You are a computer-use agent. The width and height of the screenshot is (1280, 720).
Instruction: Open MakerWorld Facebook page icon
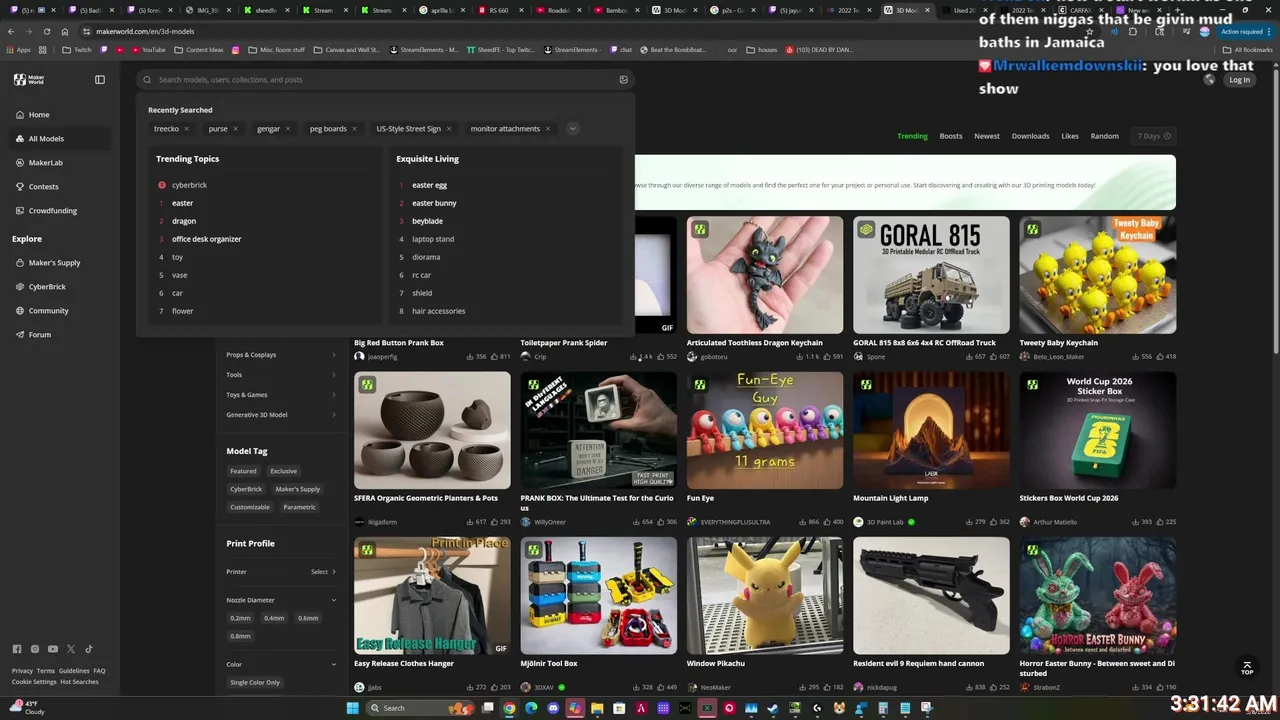tap(16, 649)
